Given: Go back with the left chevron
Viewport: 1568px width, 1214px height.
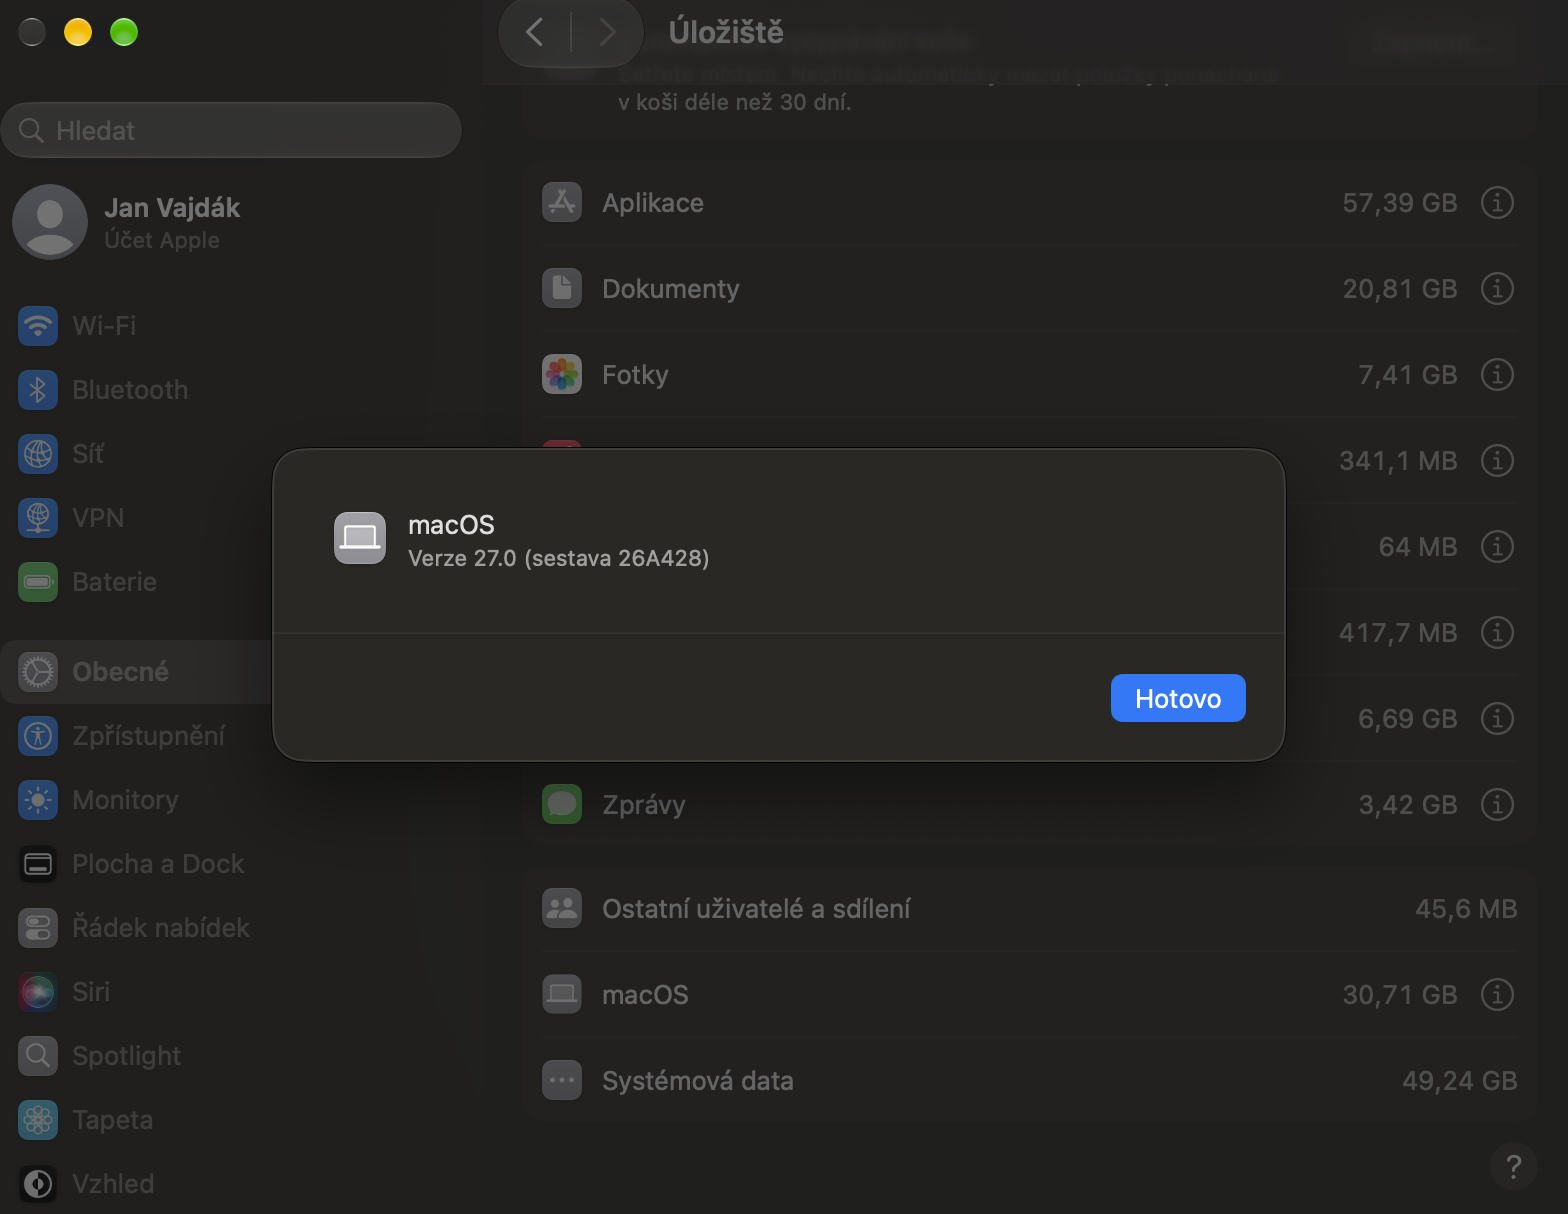Looking at the screenshot, I should pos(535,32).
